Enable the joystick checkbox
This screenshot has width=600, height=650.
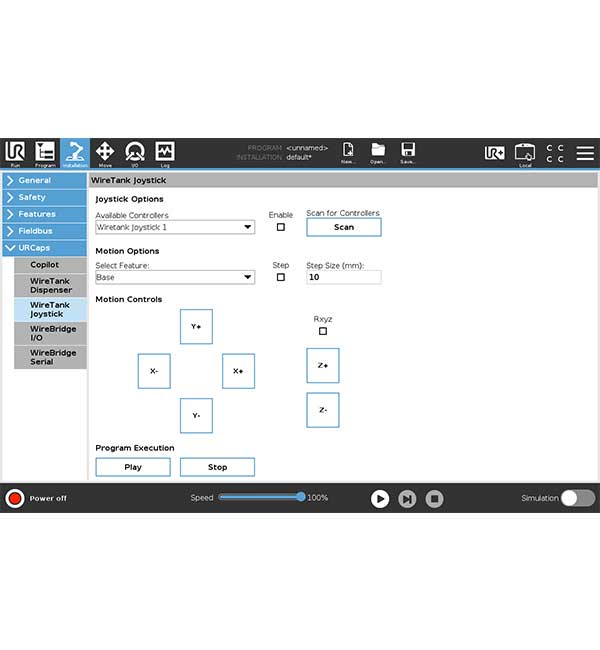coord(281,227)
